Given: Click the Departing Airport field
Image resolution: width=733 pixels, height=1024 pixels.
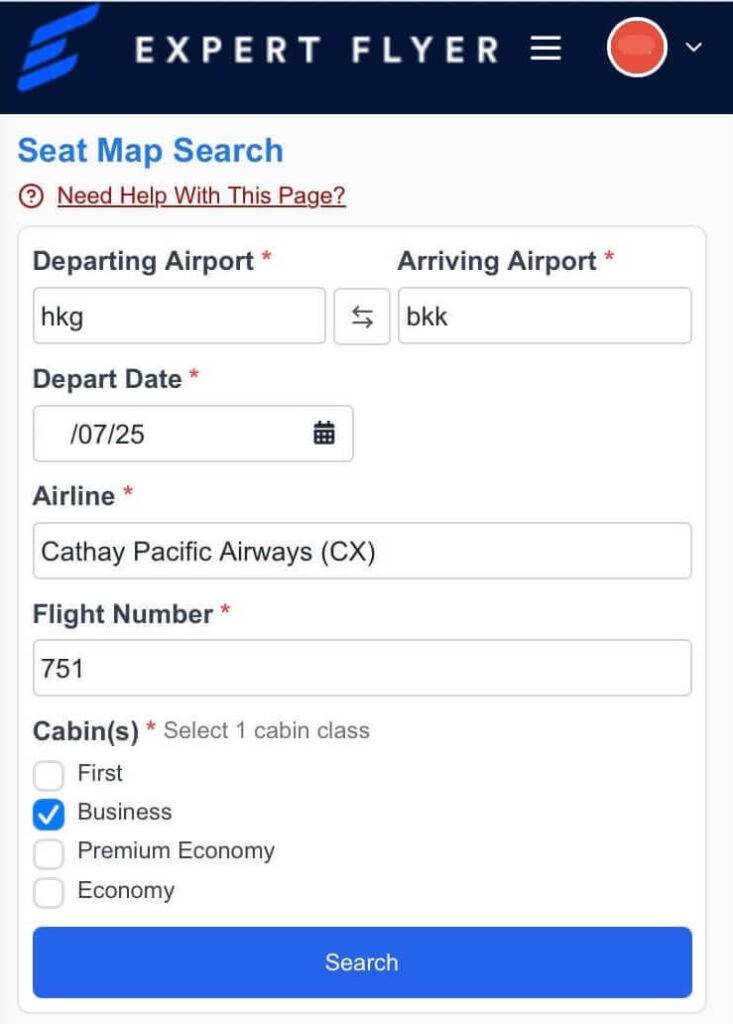Looking at the screenshot, I should (179, 316).
